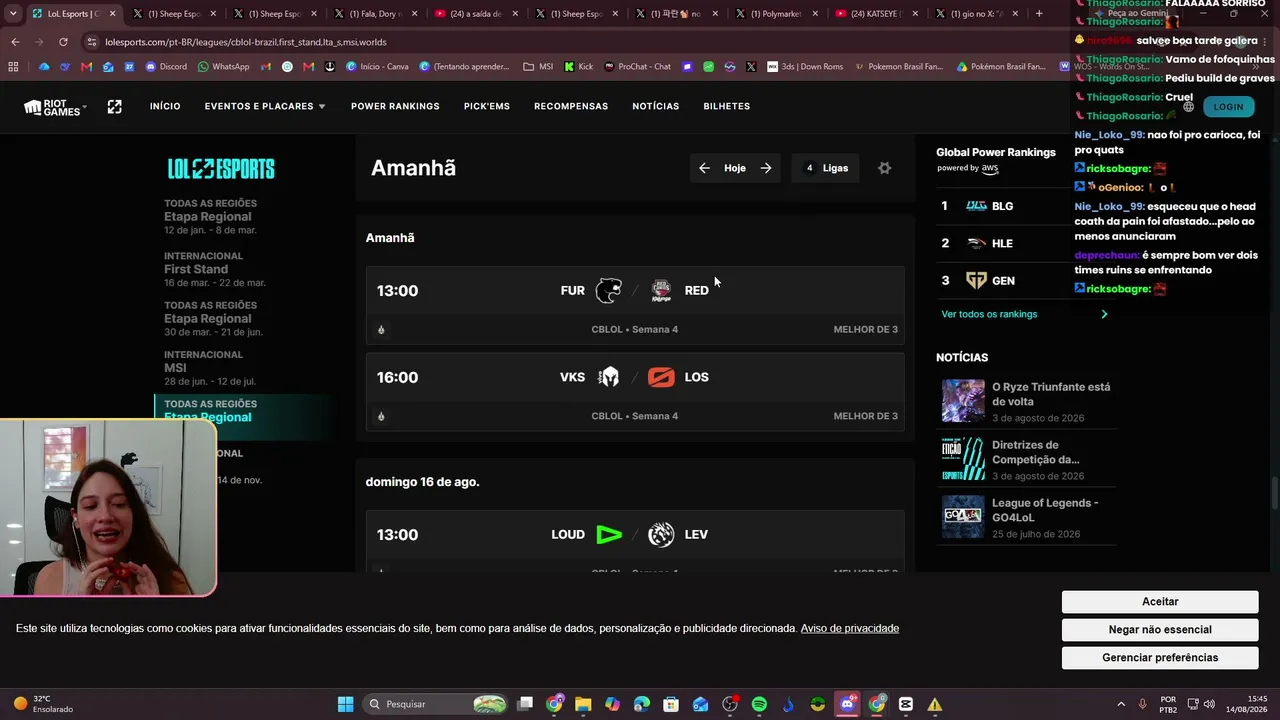The image size is (1280, 720).
Task: Open the VKS vs LOS 16:00 match
Action: point(635,391)
